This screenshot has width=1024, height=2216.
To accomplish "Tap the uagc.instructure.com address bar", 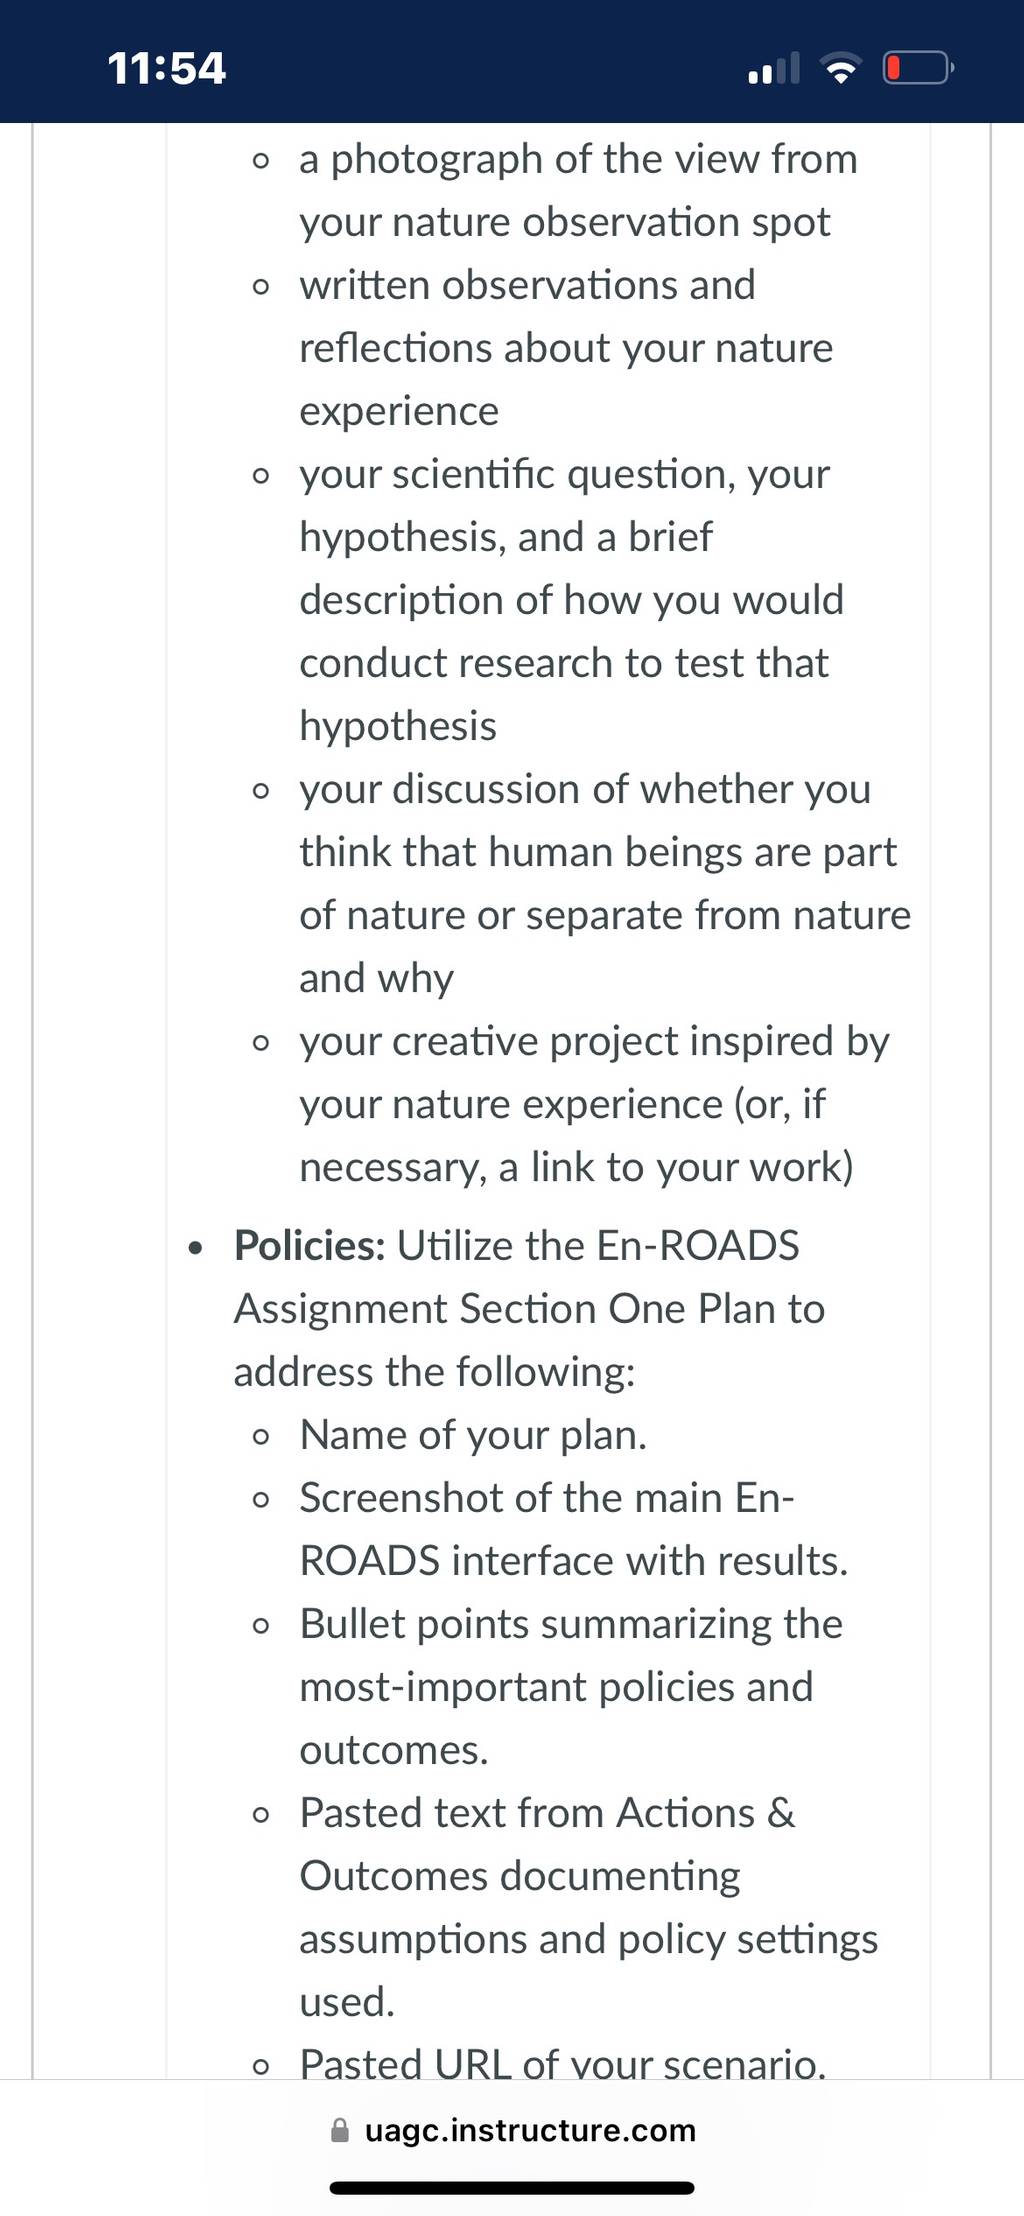I will pos(512,2130).
